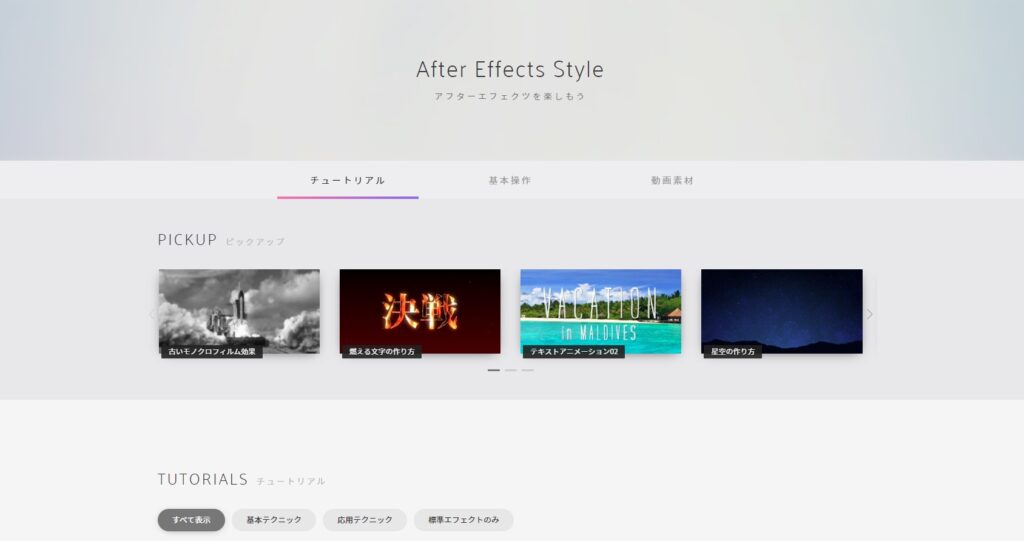Viewport: 1024px width, 541px height.
Task: Filter tutorials by 基本テクニック
Action: pyautogui.click(x=274, y=520)
